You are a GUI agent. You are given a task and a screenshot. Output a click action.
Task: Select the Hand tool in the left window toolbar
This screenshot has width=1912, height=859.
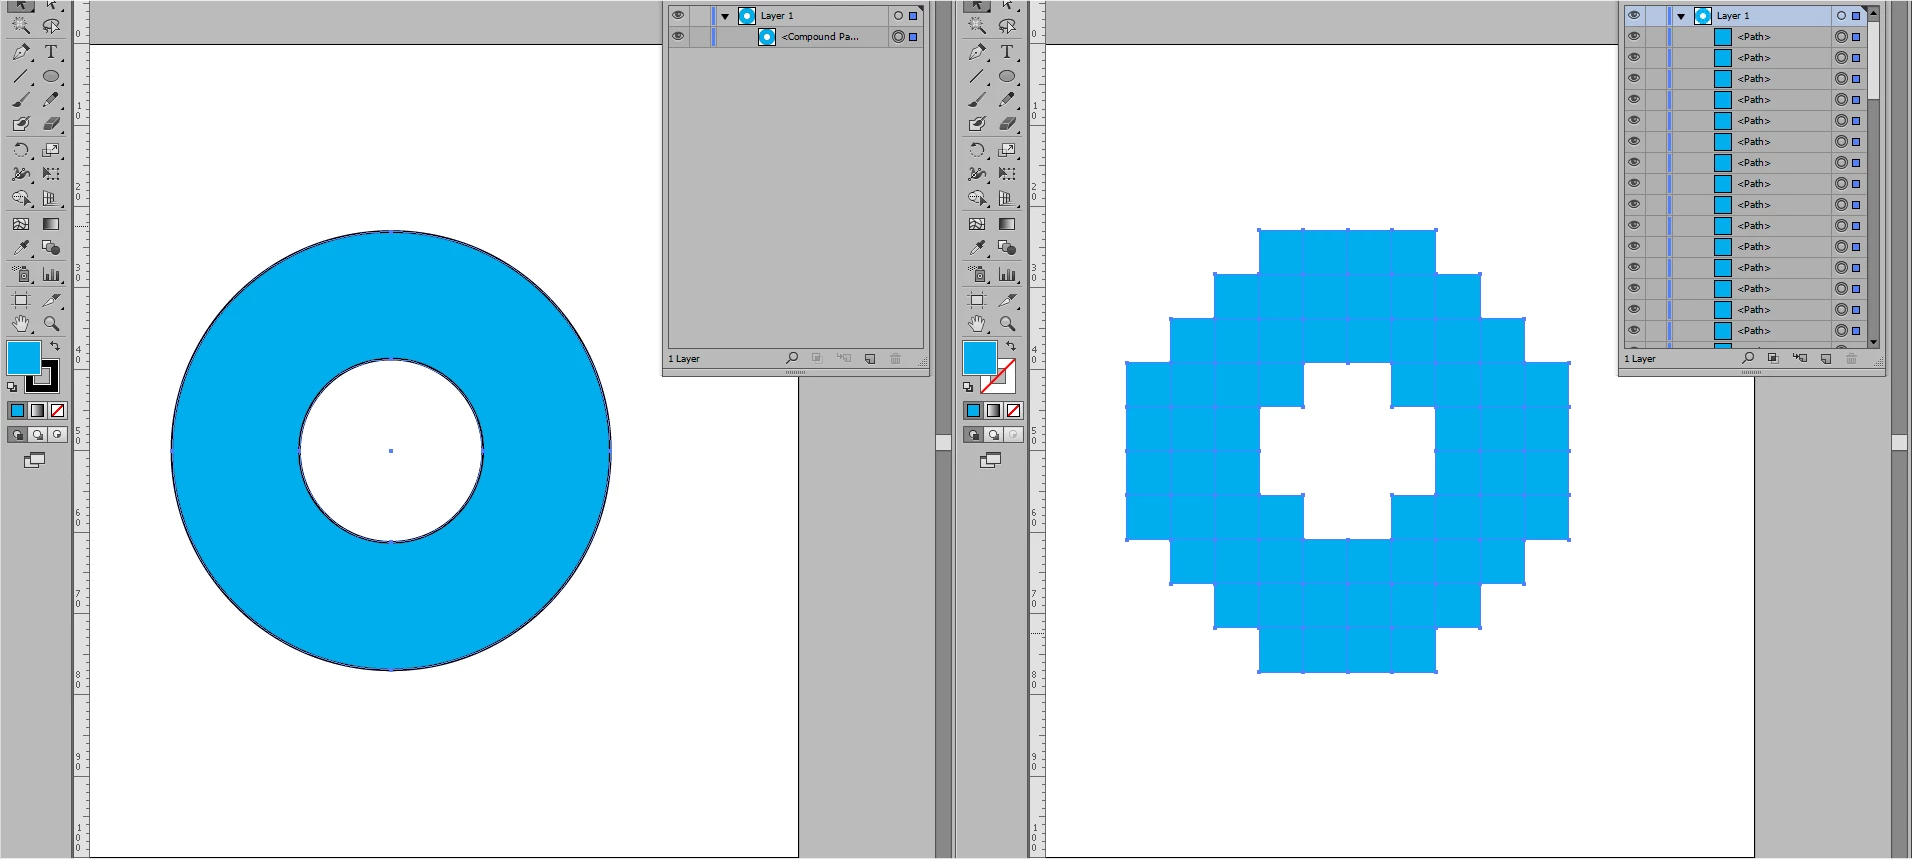click(21, 324)
